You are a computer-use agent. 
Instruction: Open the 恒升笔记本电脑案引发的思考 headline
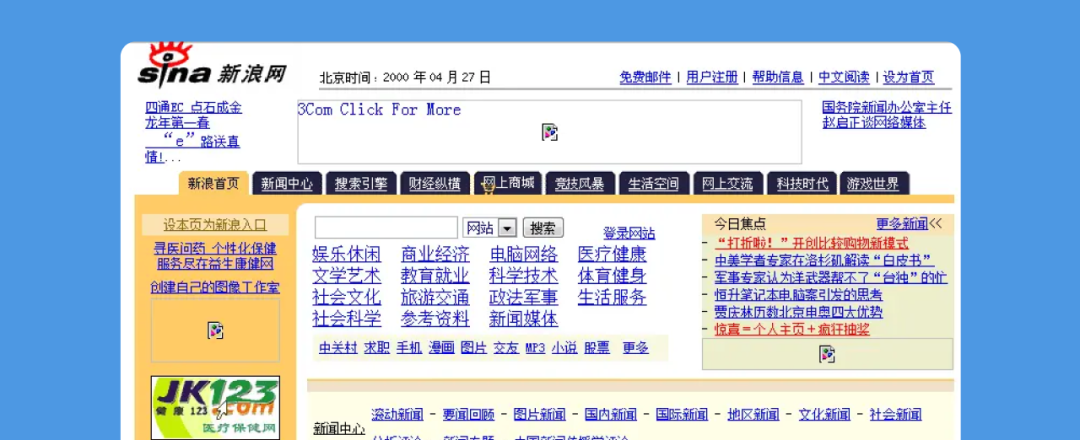click(x=798, y=295)
